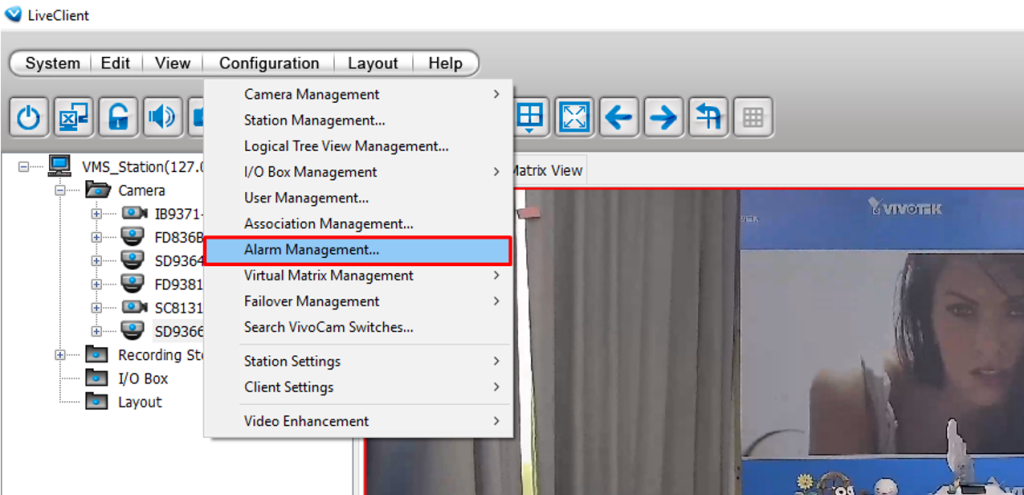The image size is (1024, 495).
Task: Select the Layout folder in tree
Action: 139,402
